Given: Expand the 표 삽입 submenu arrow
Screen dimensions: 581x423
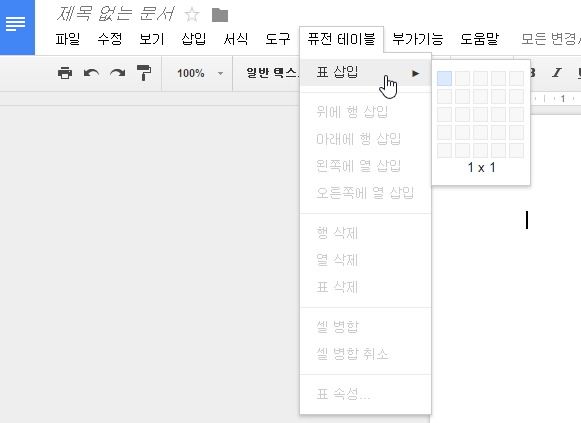Looking at the screenshot, I should click(x=415, y=73).
